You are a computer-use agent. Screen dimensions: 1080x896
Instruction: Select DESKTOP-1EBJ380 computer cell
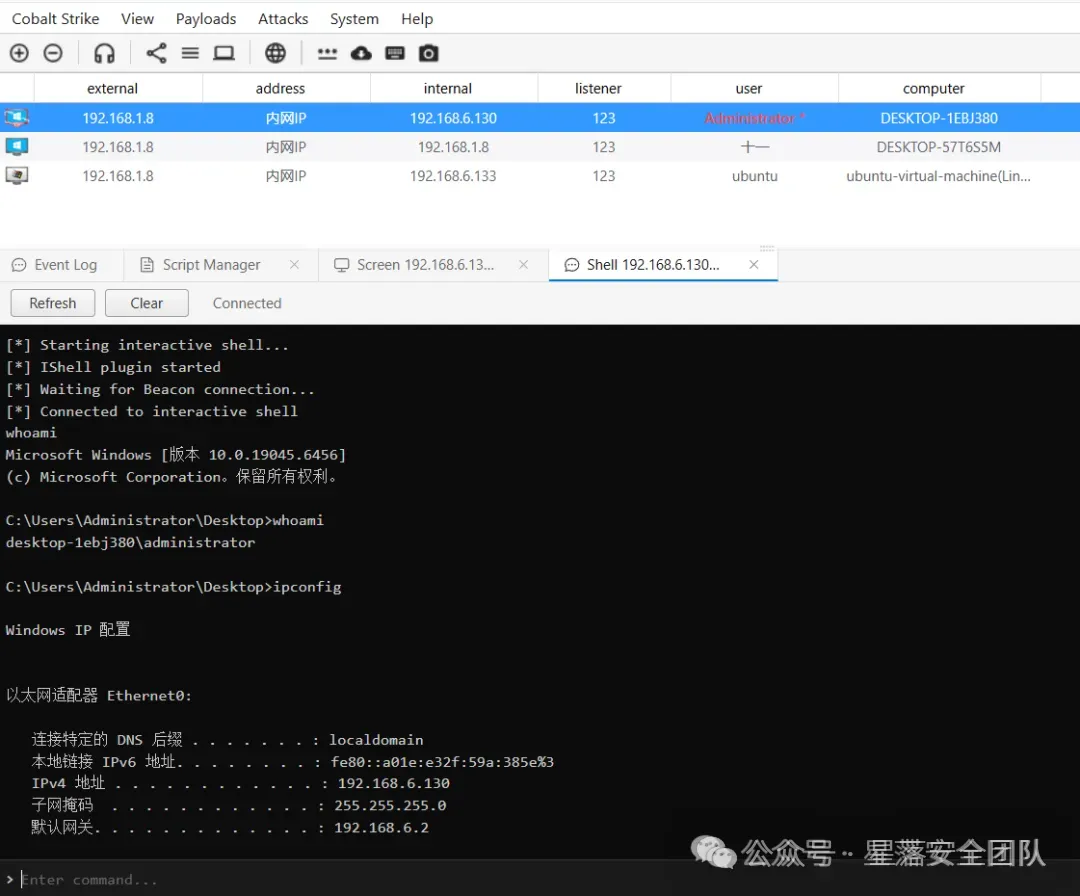click(938, 118)
